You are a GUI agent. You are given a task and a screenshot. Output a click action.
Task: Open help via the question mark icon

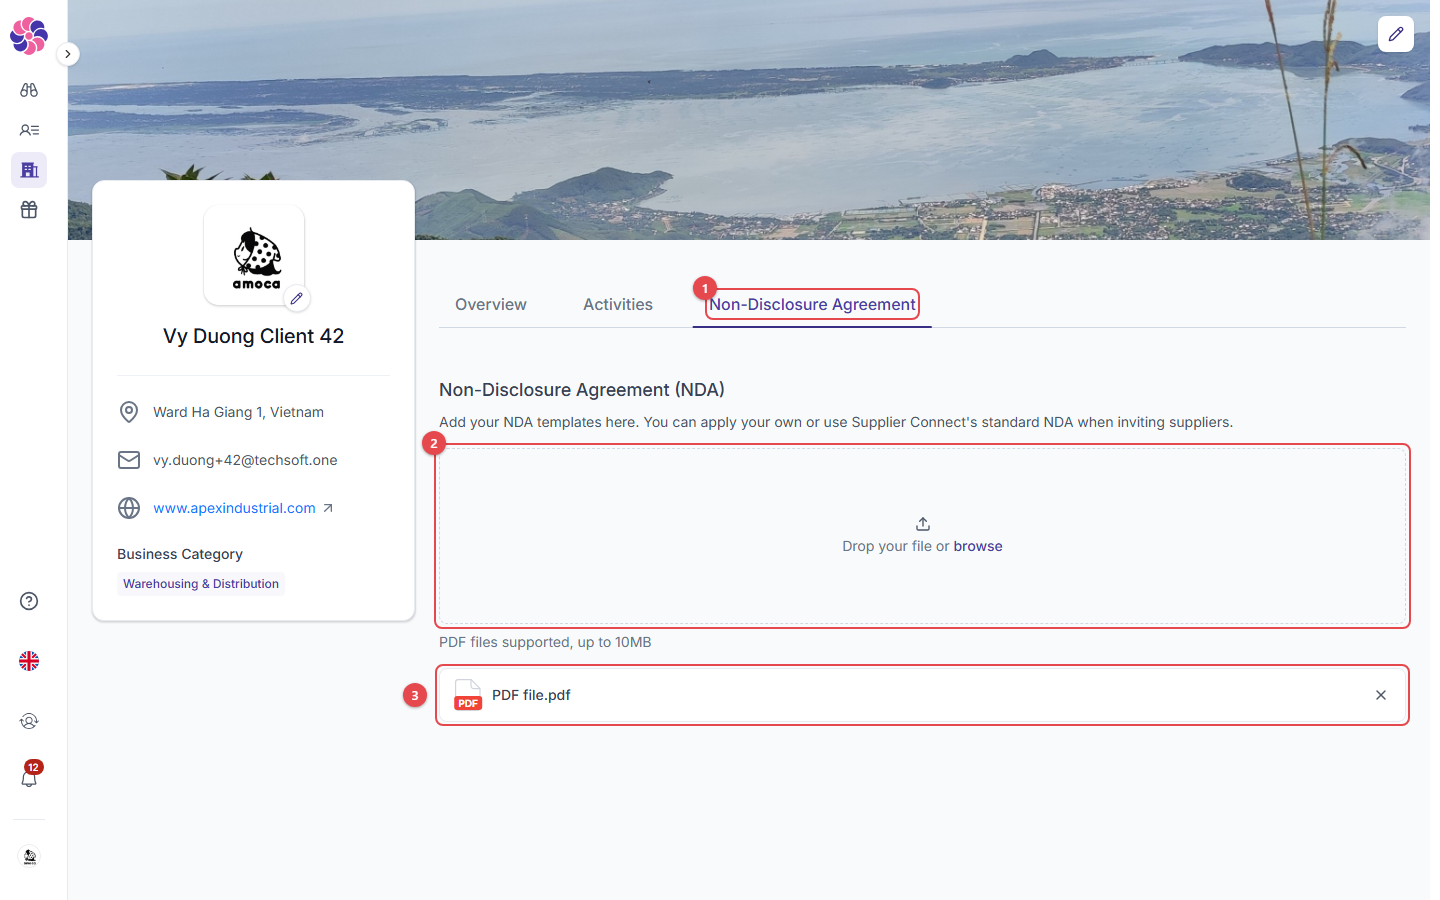tap(29, 601)
